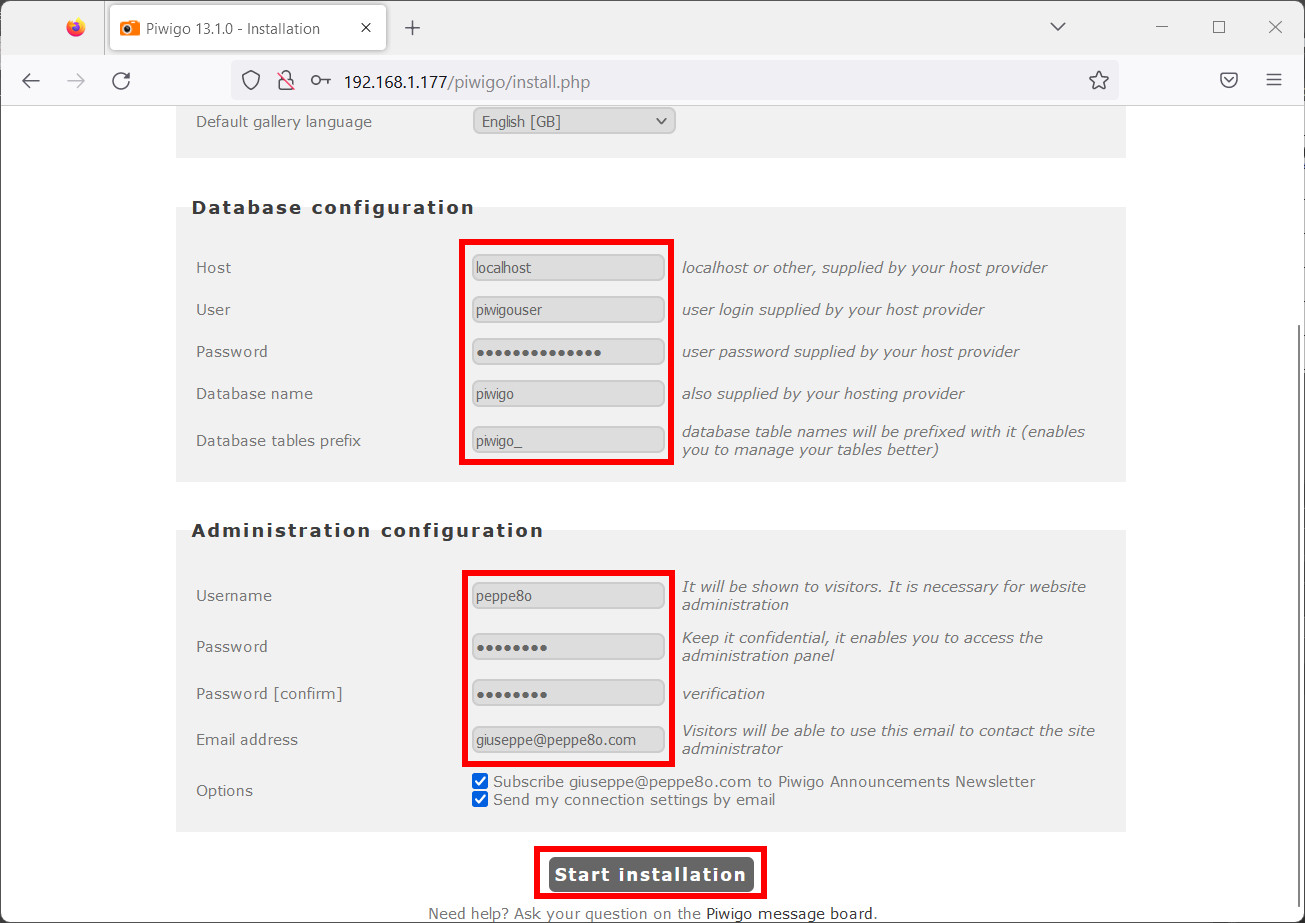Click 'user login supplied by your host provider'
This screenshot has height=923, width=1305.
point(833,310)
